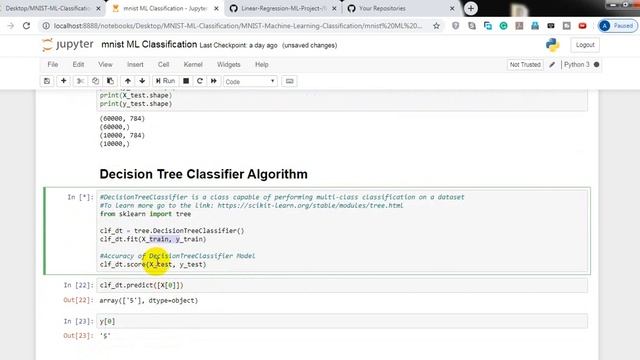640x360 pixels.
Task: Click the localhost address bar
Action: (238, 26)
